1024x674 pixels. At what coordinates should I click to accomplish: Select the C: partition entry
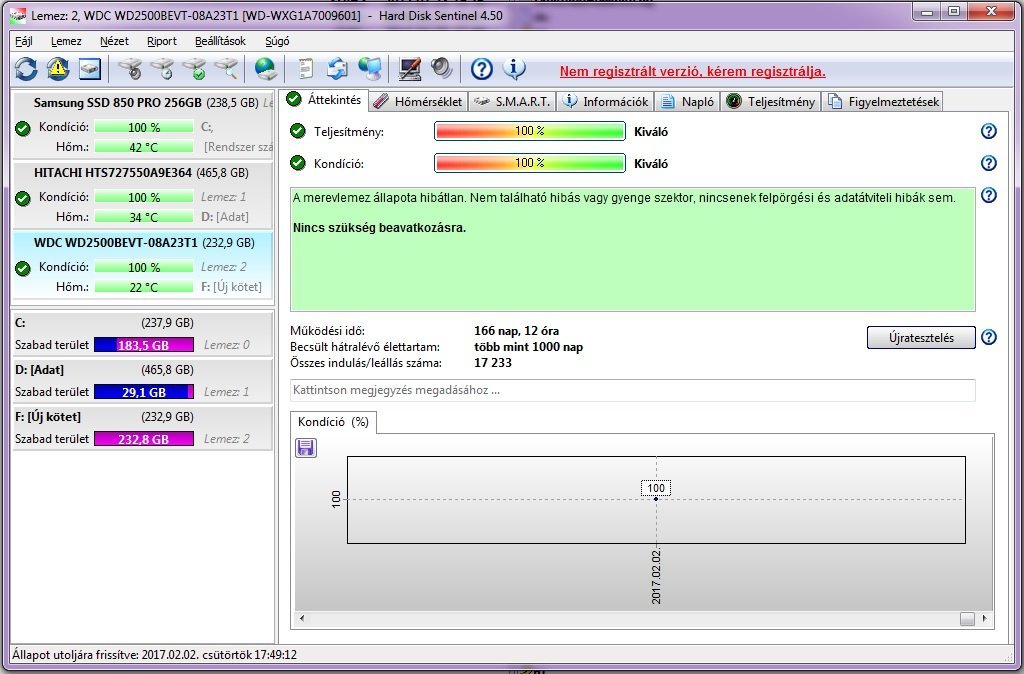point(143,334)
